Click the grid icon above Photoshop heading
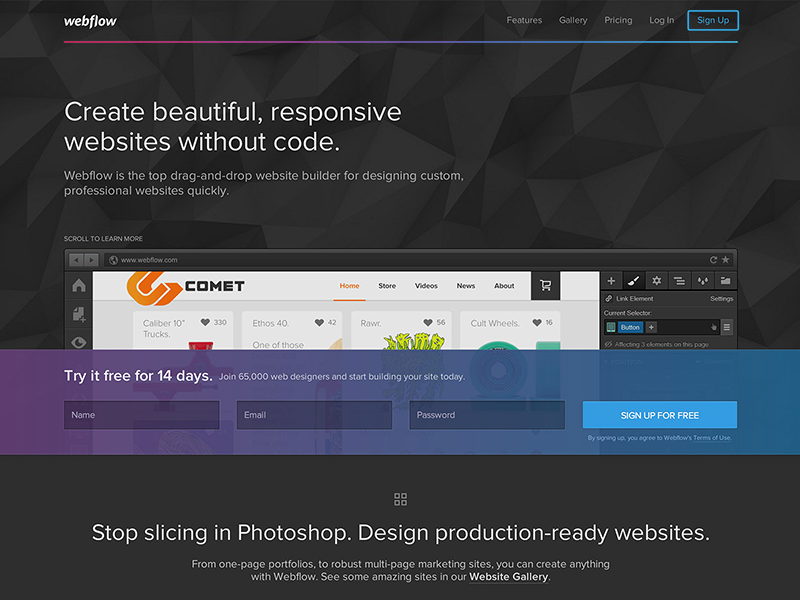The width and height of the screenshot is (800, 600). click(401, 499)
